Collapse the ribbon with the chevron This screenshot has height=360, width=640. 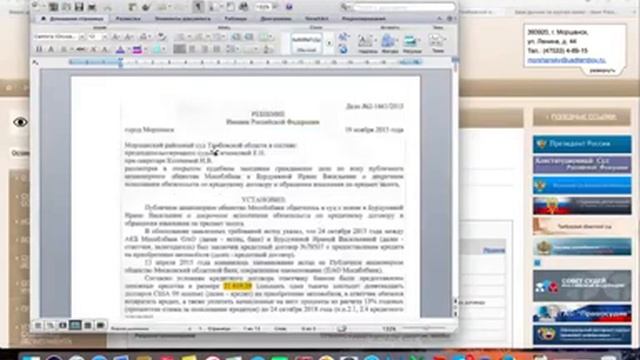tap(439, 18)
